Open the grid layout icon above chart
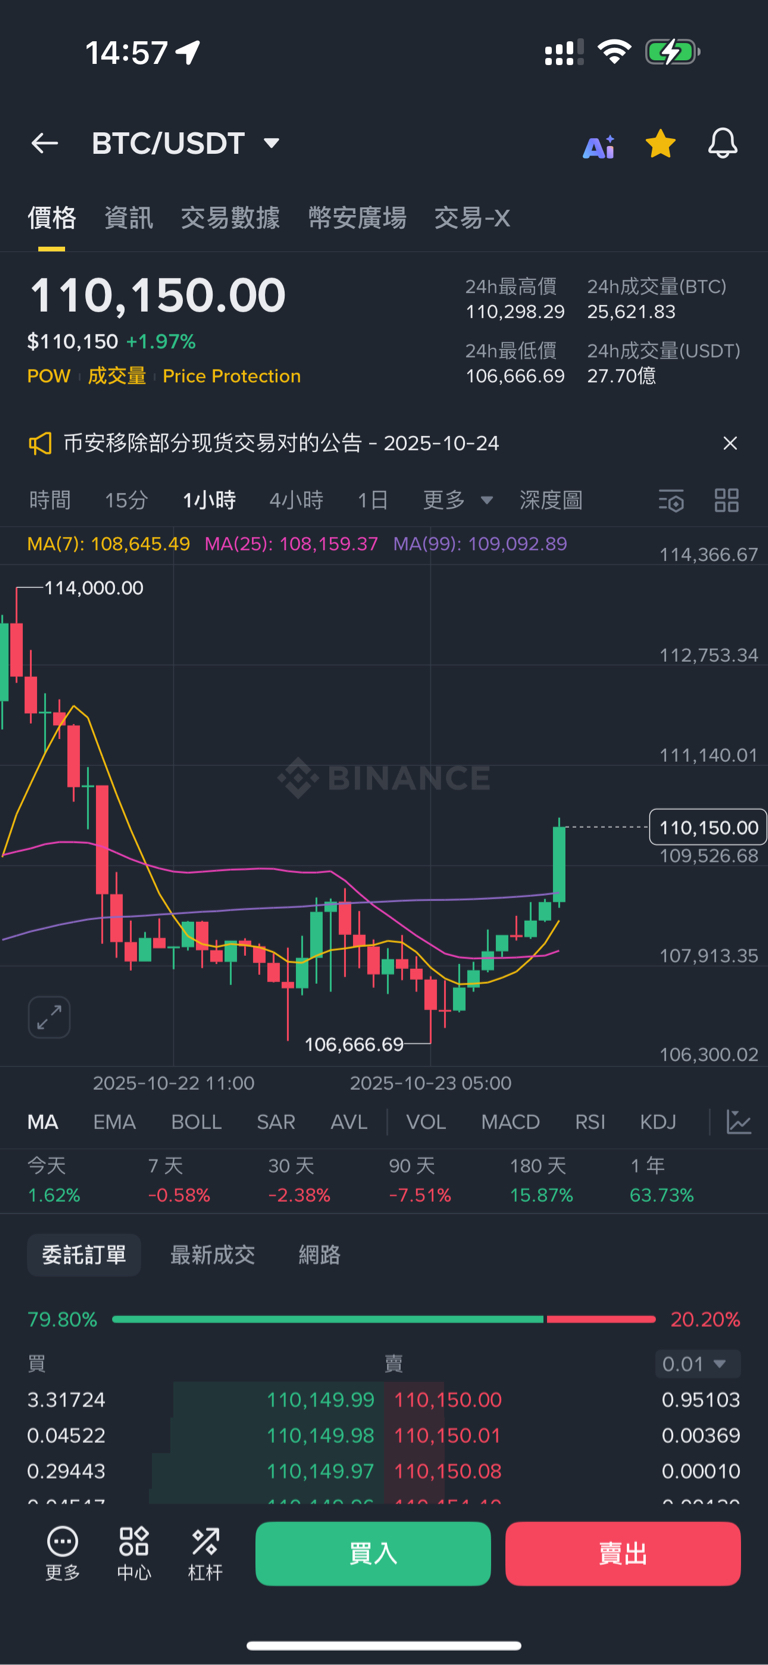 click(727, 501)
